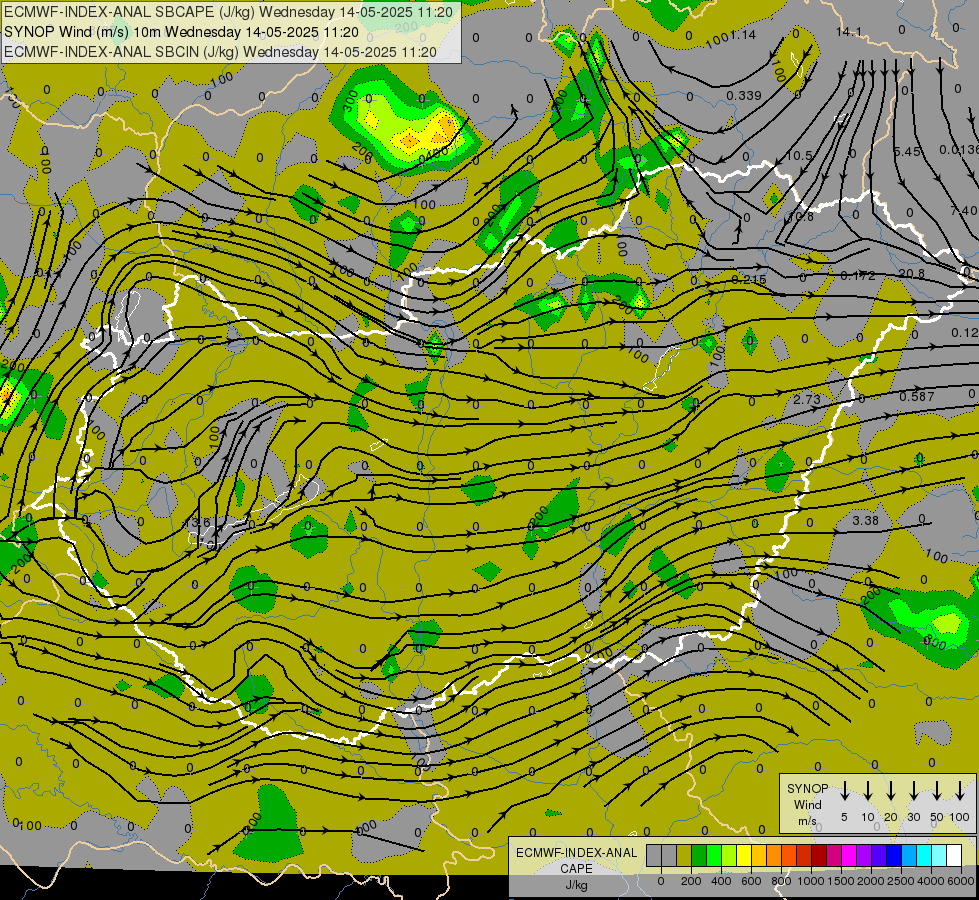Click the 100 m/s wind arrow in legend

[960, 791]
